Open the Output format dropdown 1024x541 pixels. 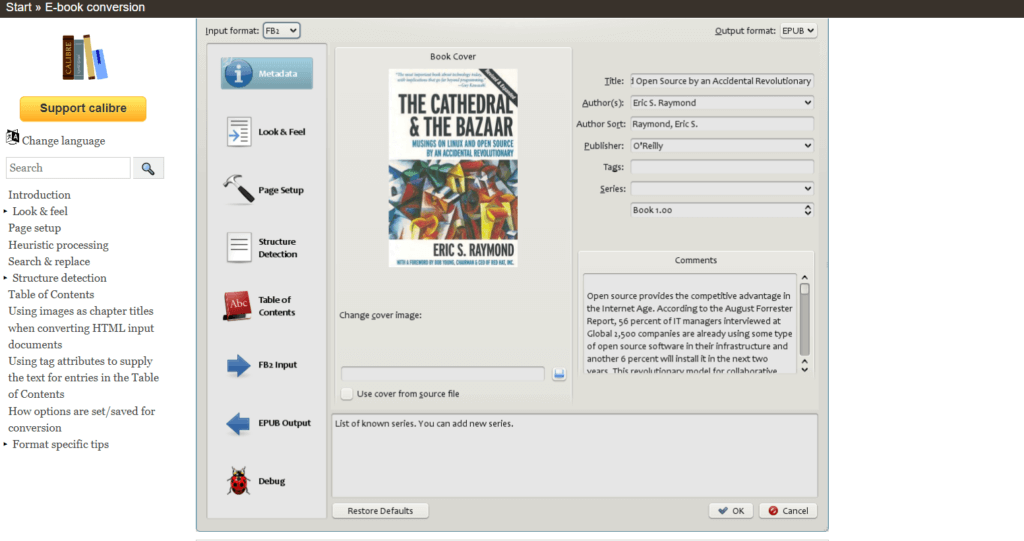click(x=798, y=31)
